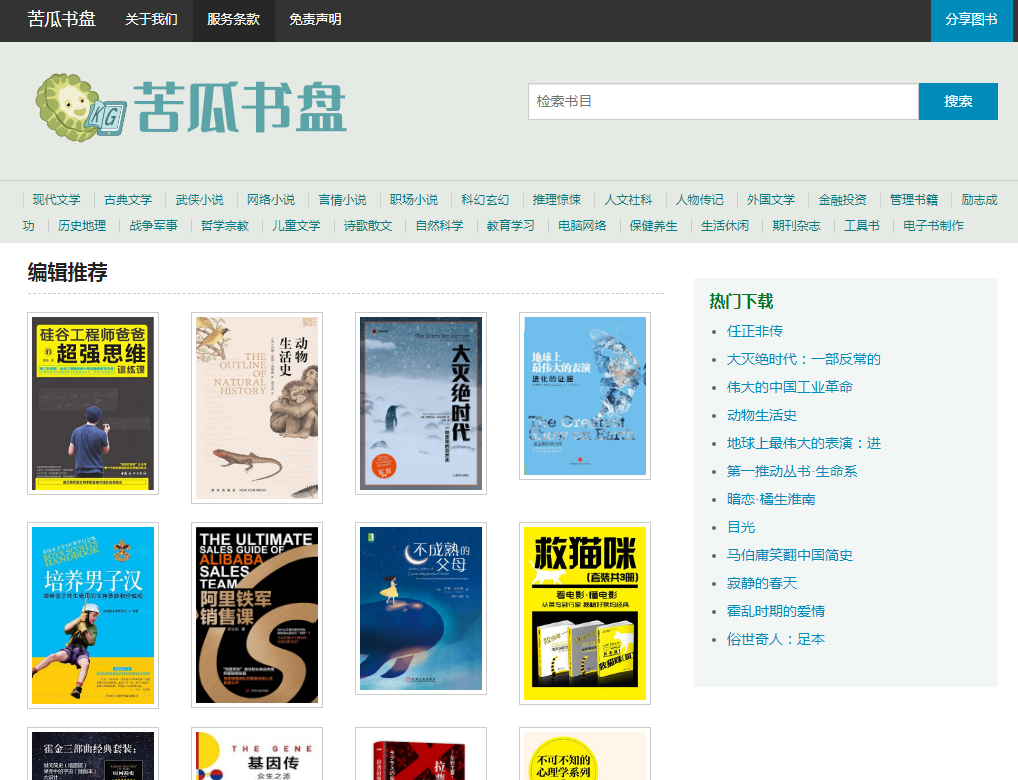Click the 分享图书 button
1018x780 pixels.
tap(971, 20)
